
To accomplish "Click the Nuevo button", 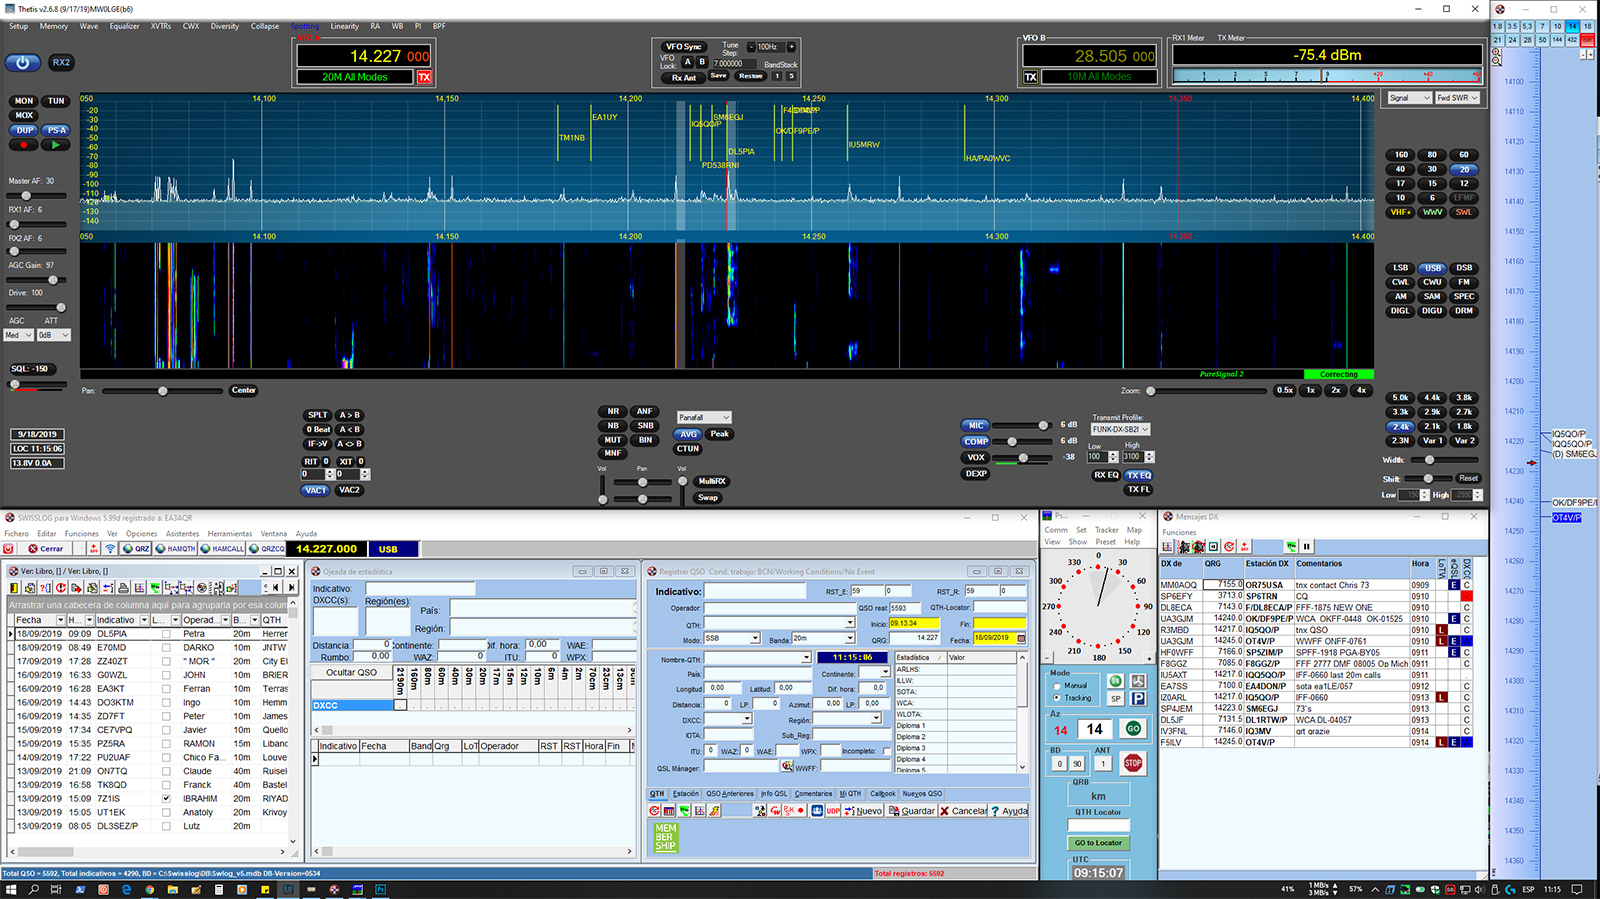I will point(863,811).
